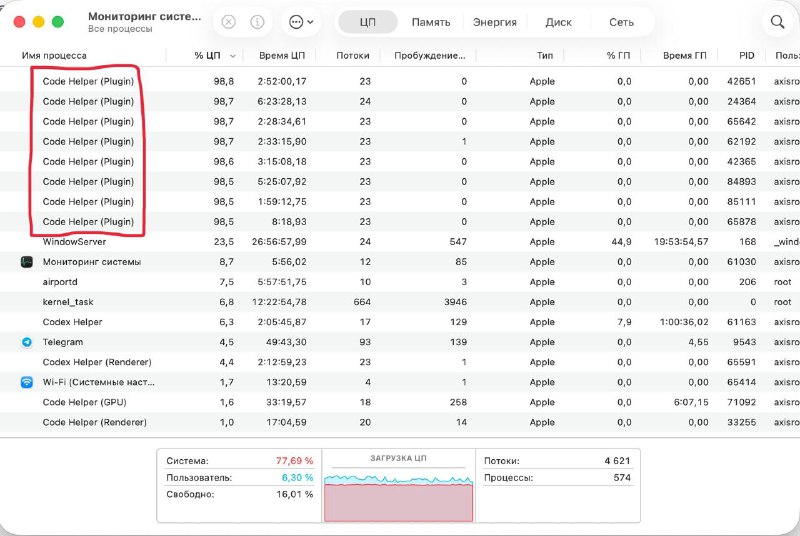Select the Сеть tab

click(x=621, y=22)
